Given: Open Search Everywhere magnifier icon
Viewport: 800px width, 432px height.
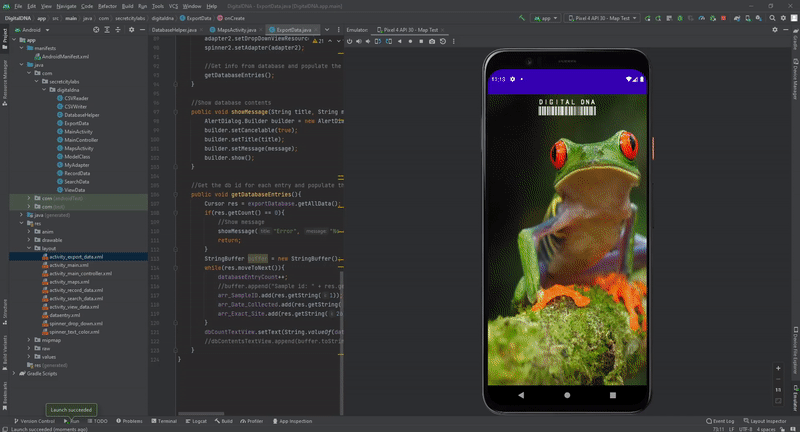Looking at the screenshot, I should pyautogui.click(x=772, y=18).
